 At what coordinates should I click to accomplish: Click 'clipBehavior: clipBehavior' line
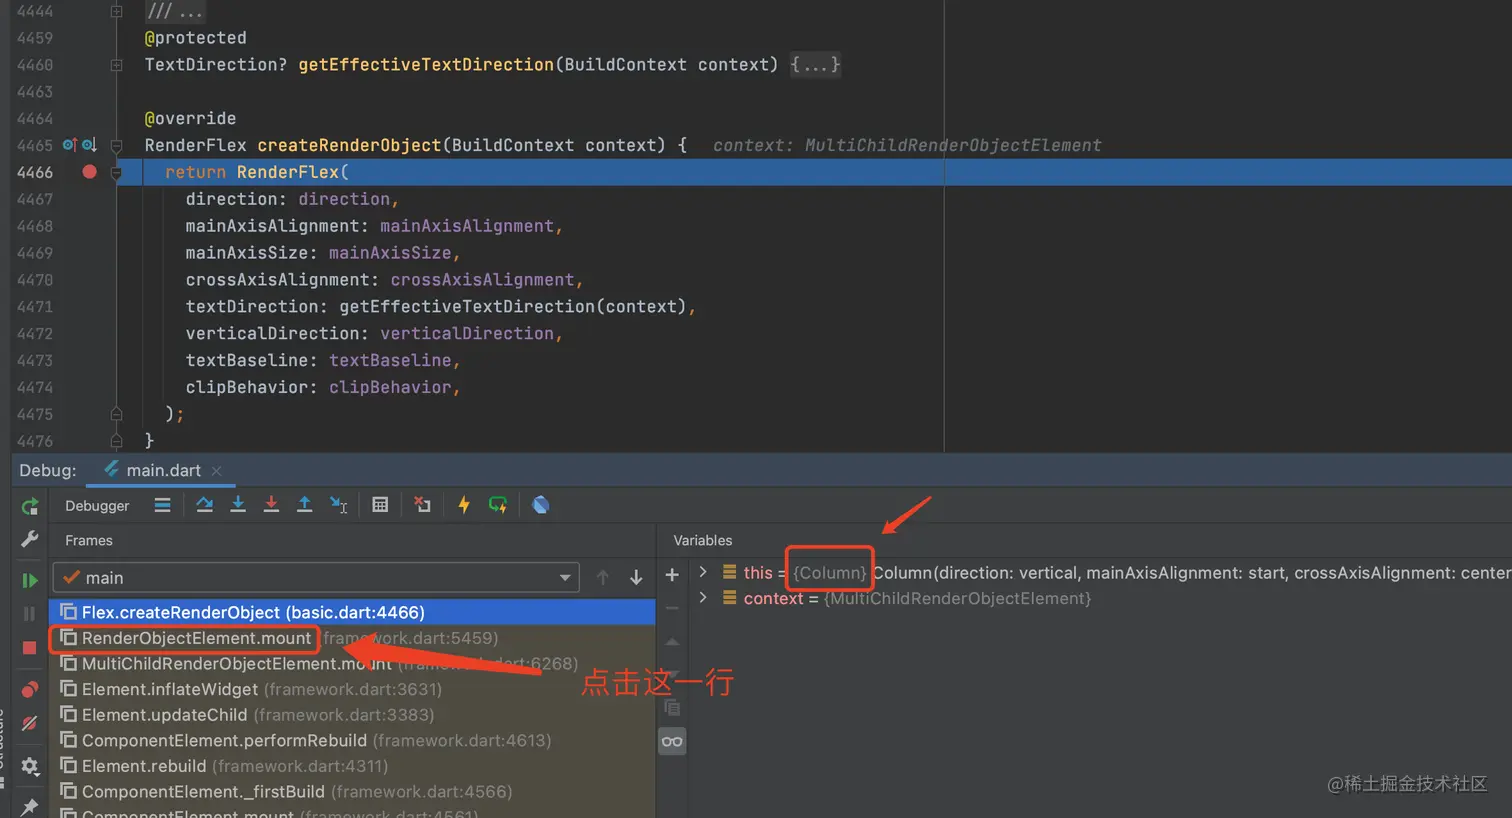(x=323, y=387)
